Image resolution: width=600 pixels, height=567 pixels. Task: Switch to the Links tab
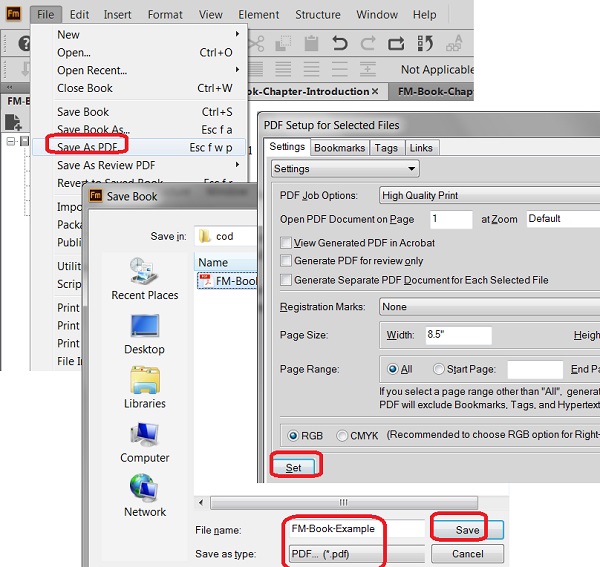click(x=421, y=148)
